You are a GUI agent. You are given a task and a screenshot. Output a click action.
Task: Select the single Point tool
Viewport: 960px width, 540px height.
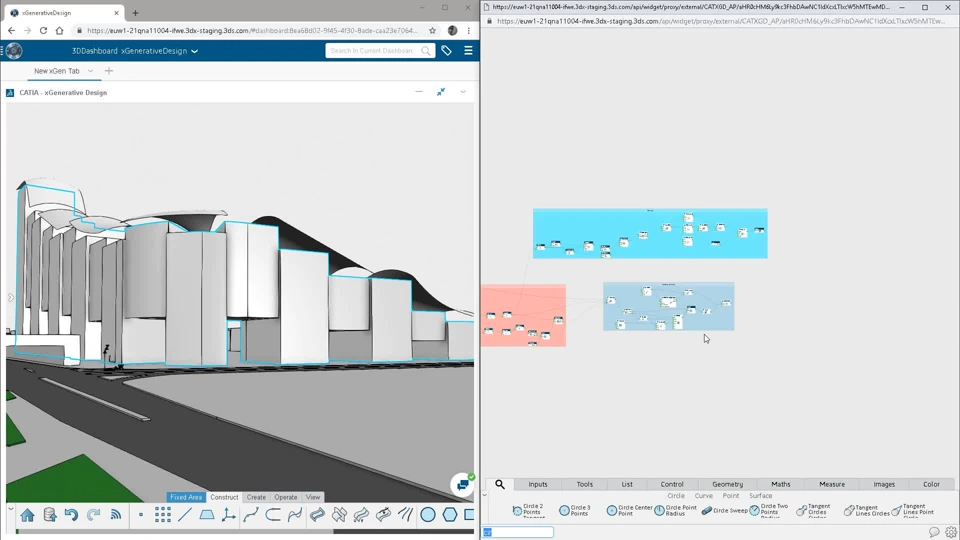tap(141, 515)
